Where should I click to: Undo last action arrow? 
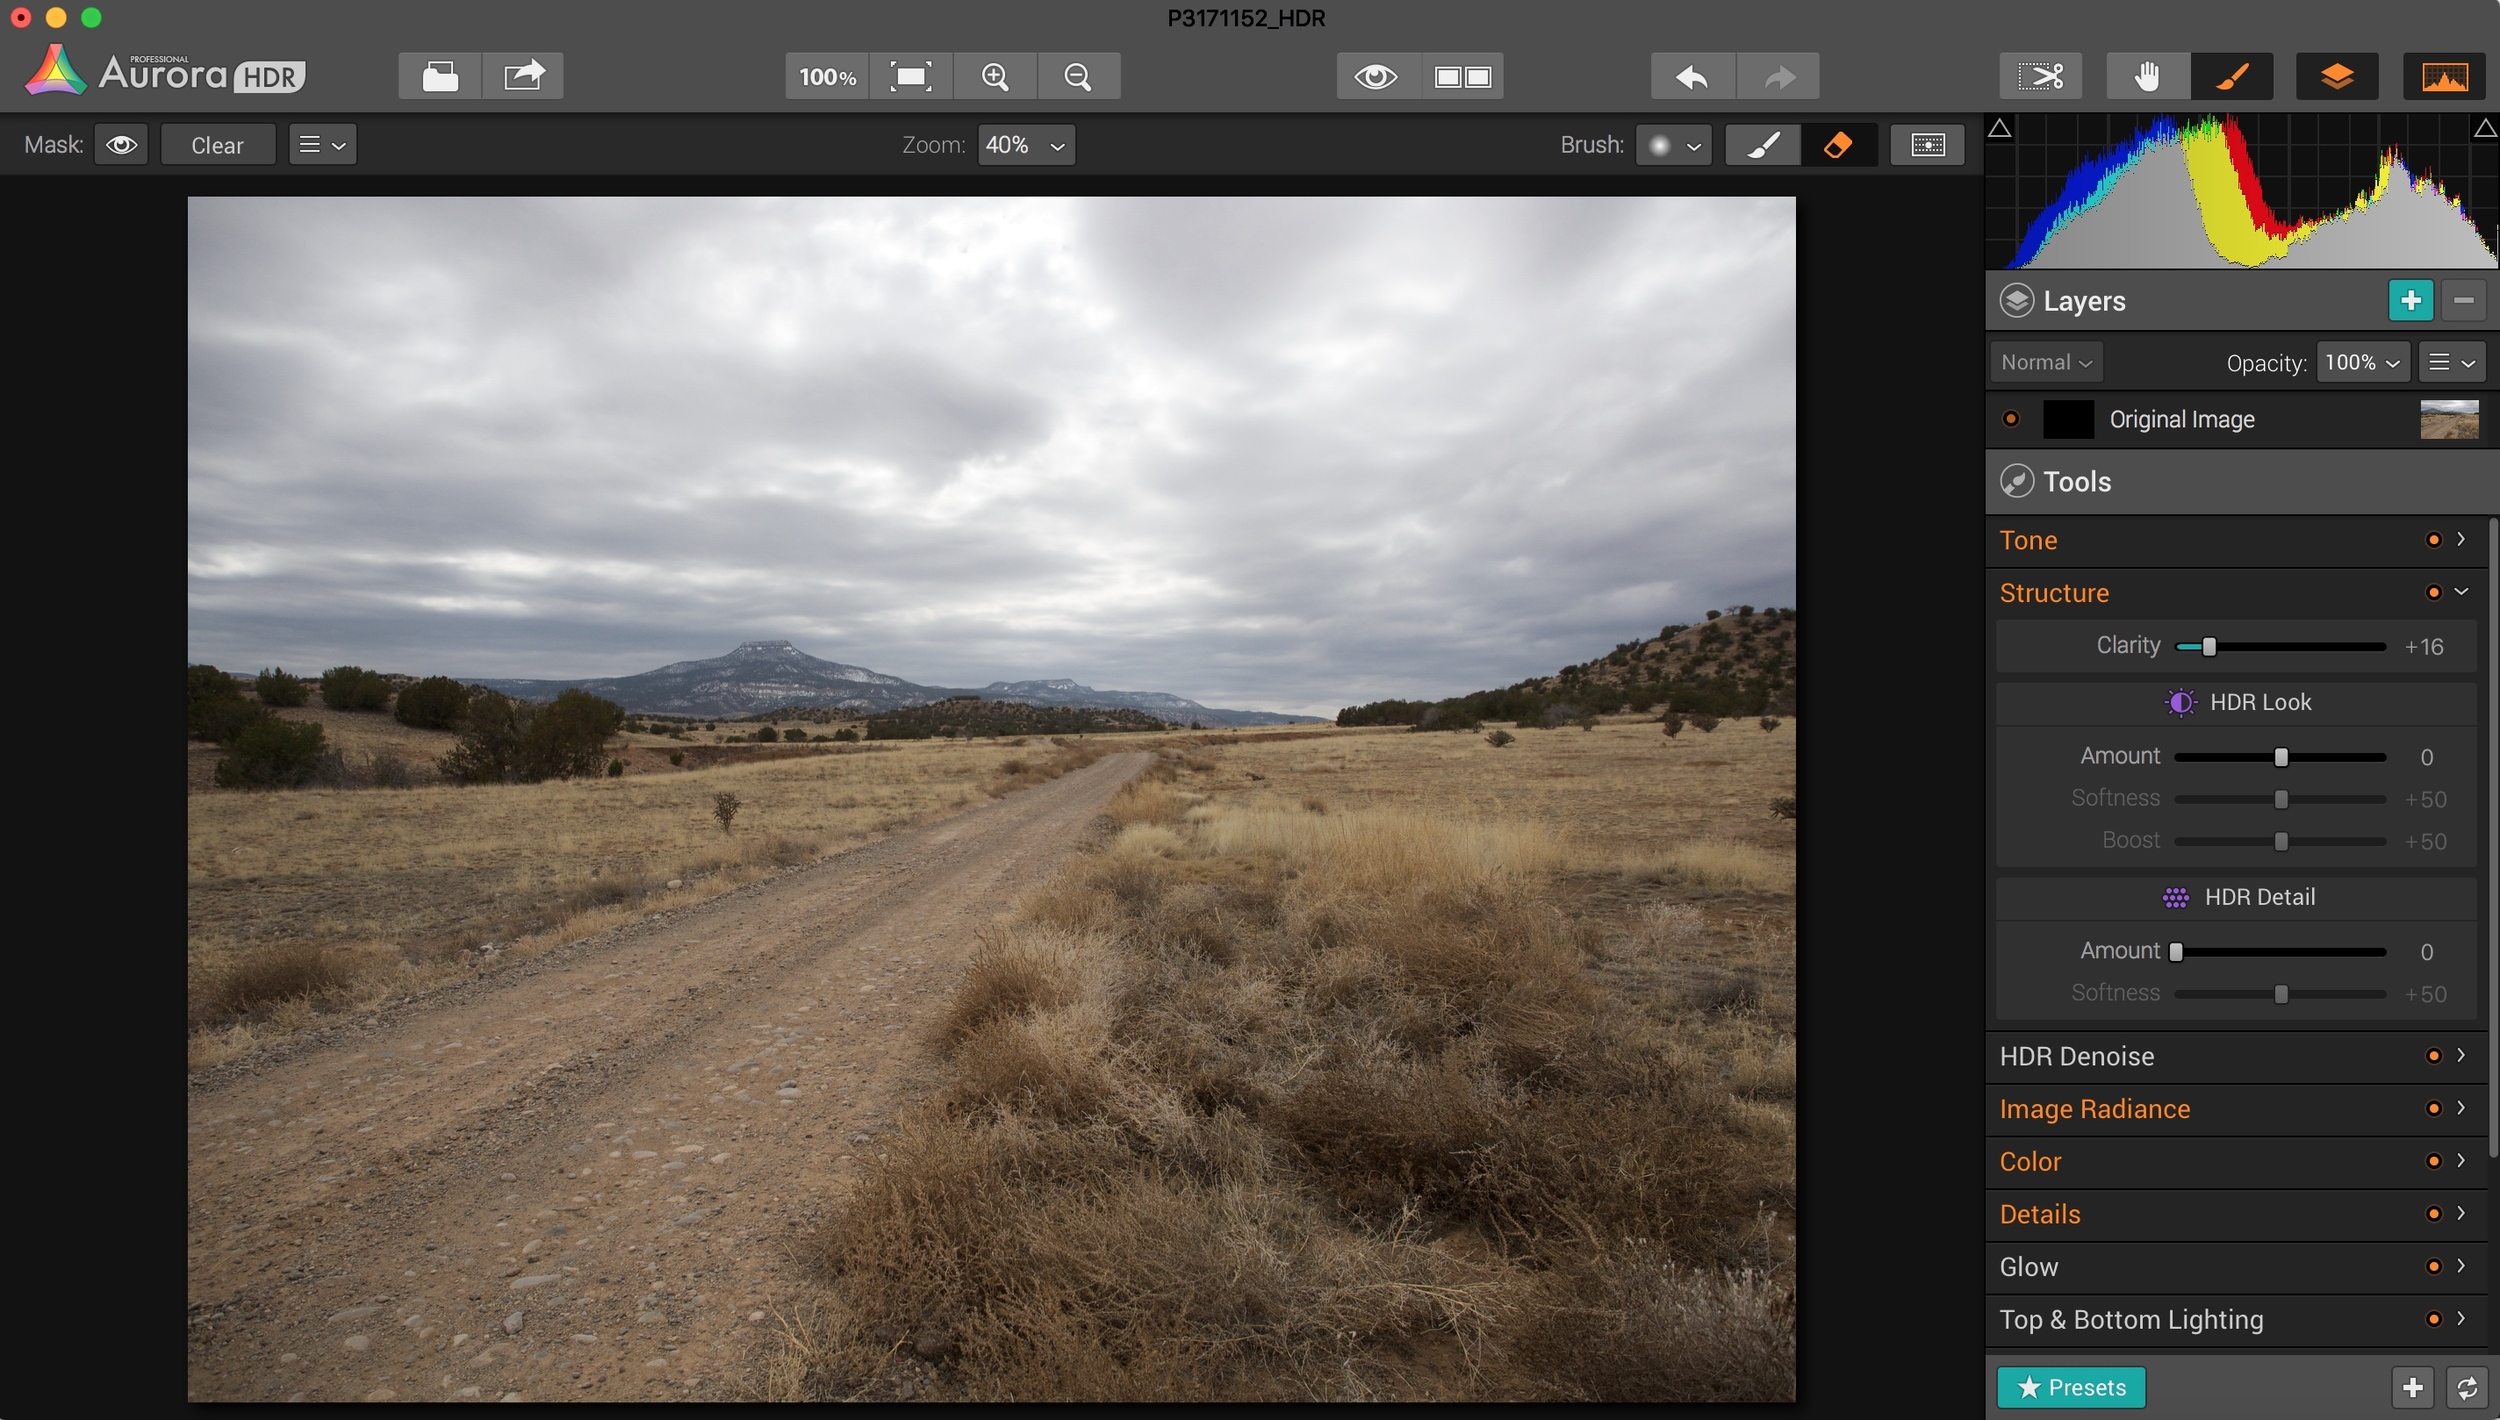1692,76
